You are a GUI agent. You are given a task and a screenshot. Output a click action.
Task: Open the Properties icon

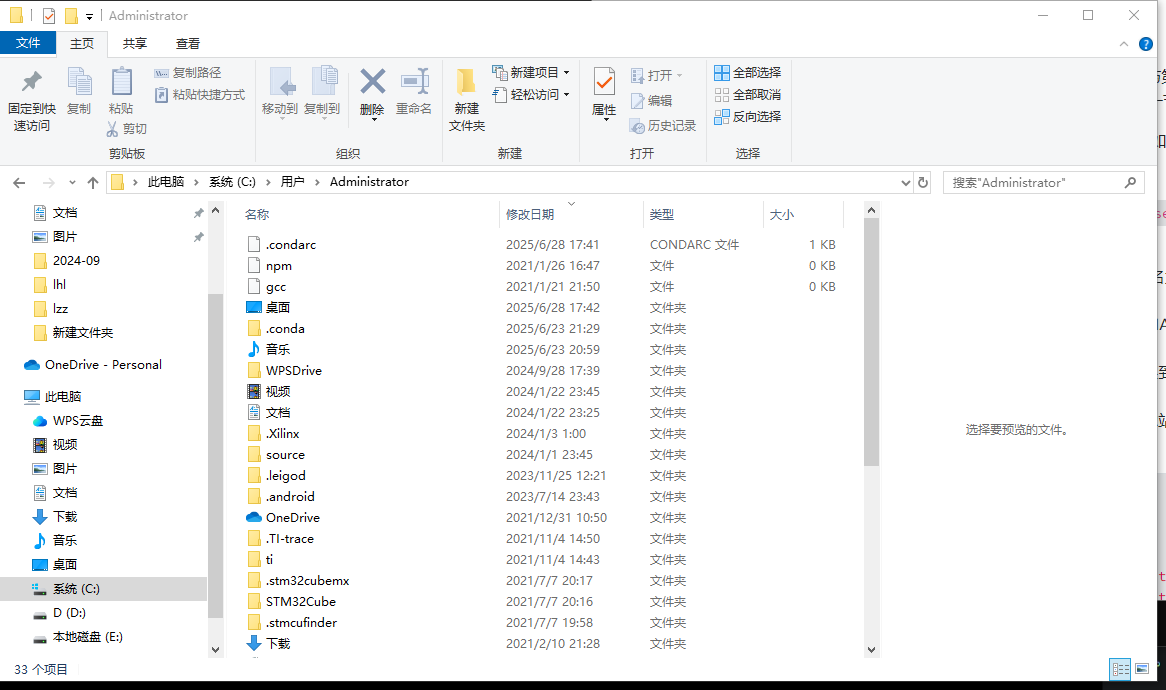604,93
